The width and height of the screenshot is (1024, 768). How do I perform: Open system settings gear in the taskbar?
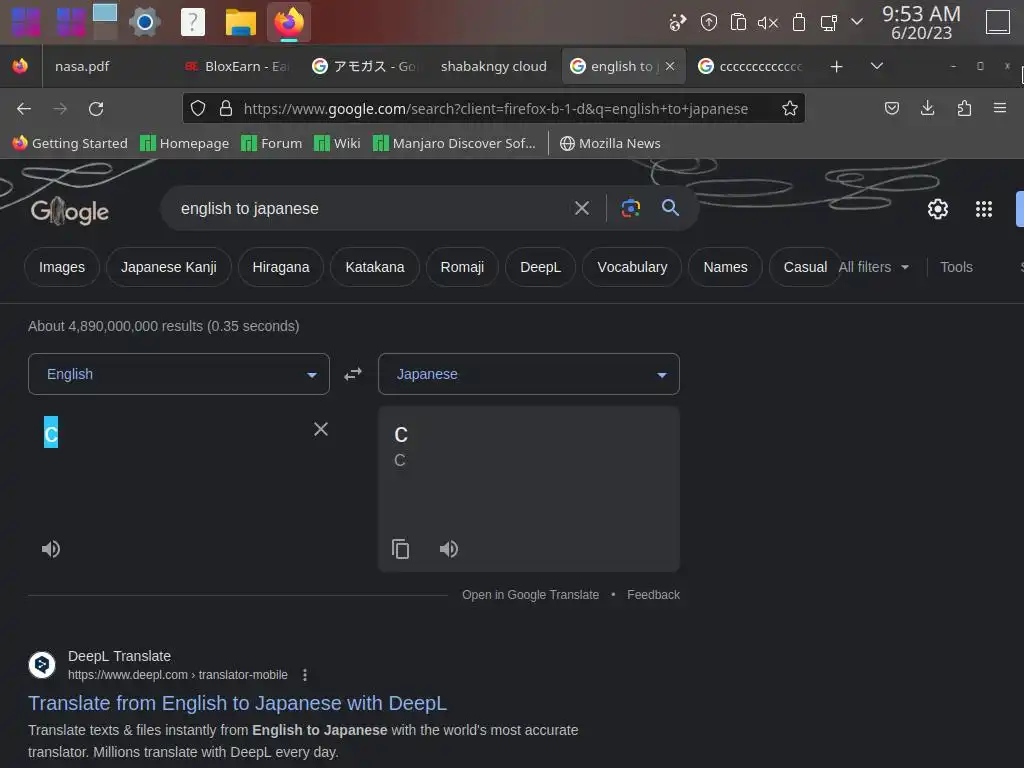pyautogui.click(x=144, y=23)
